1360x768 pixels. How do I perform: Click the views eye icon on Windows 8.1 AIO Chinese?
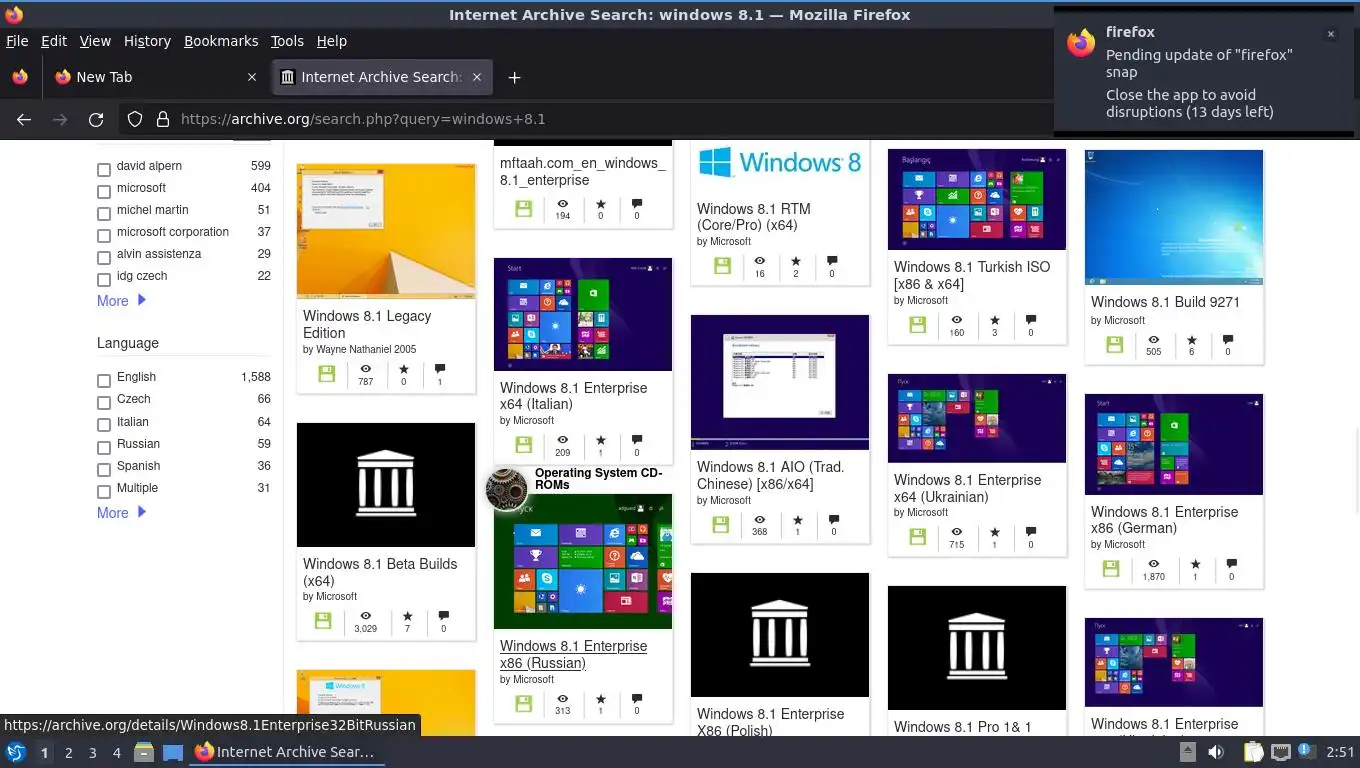coord(759,520)
